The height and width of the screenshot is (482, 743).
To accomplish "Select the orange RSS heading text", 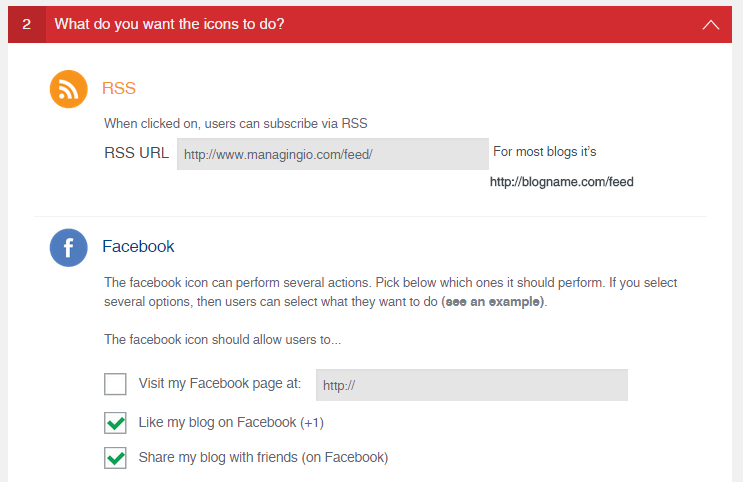I will [x=119, y=88].
